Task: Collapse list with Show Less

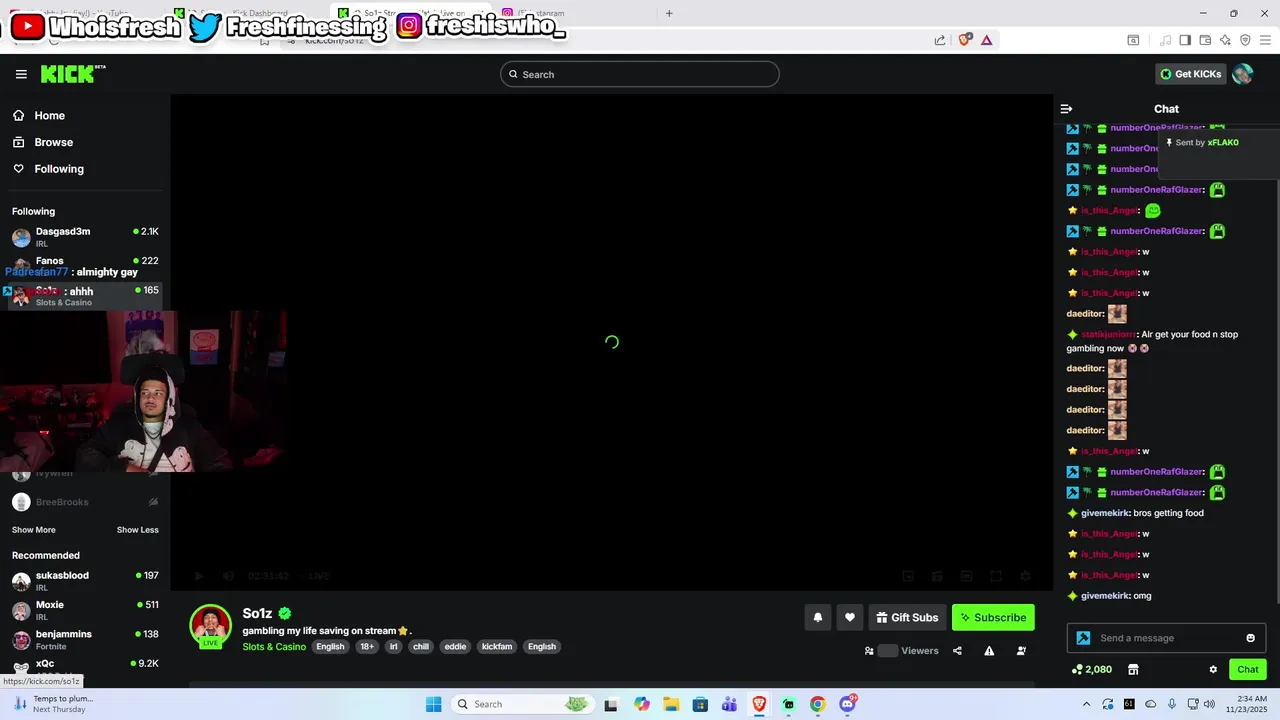Action: click(x=137, y=530)
